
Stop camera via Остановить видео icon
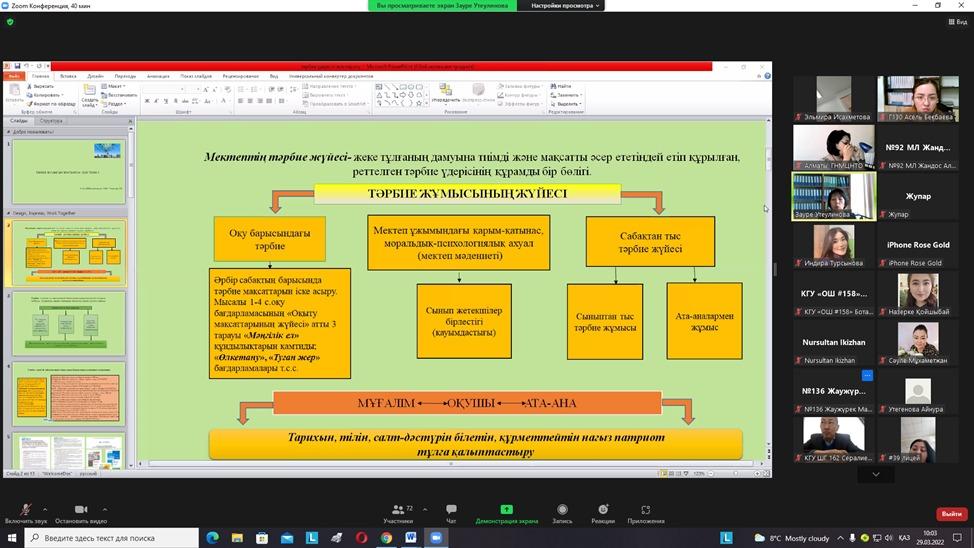coord(81,510)
